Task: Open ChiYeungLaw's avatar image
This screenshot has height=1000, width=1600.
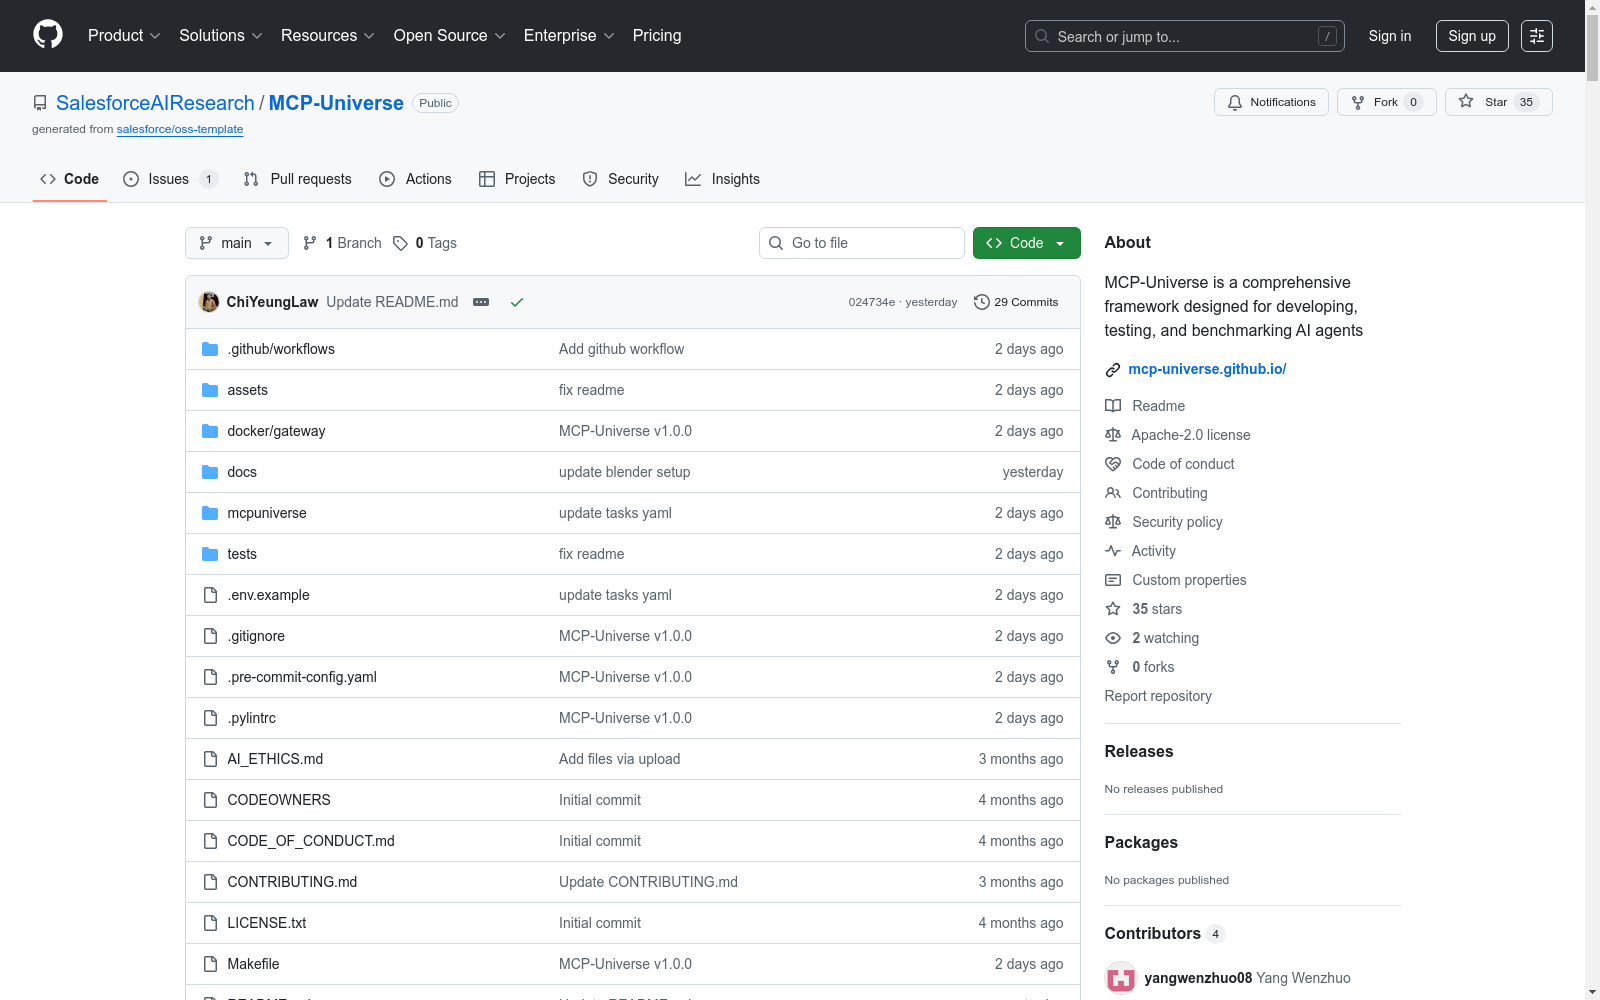Action: point(209,302)
